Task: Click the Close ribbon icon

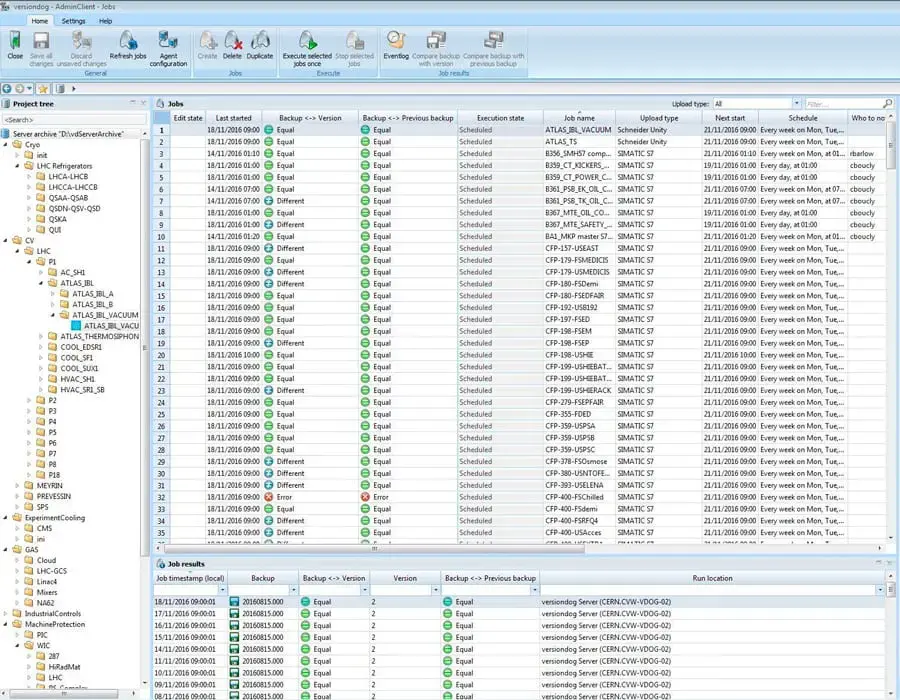Action: [15, 41]
